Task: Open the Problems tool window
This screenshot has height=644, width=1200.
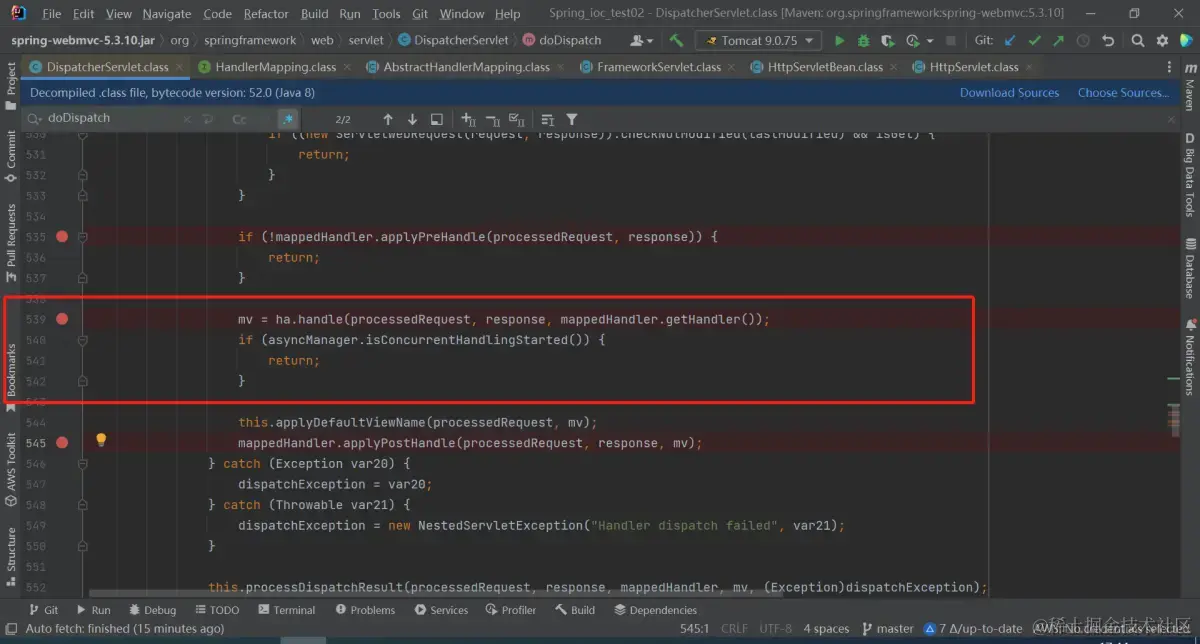Action: pyautogui.click(x=366, y=610)
